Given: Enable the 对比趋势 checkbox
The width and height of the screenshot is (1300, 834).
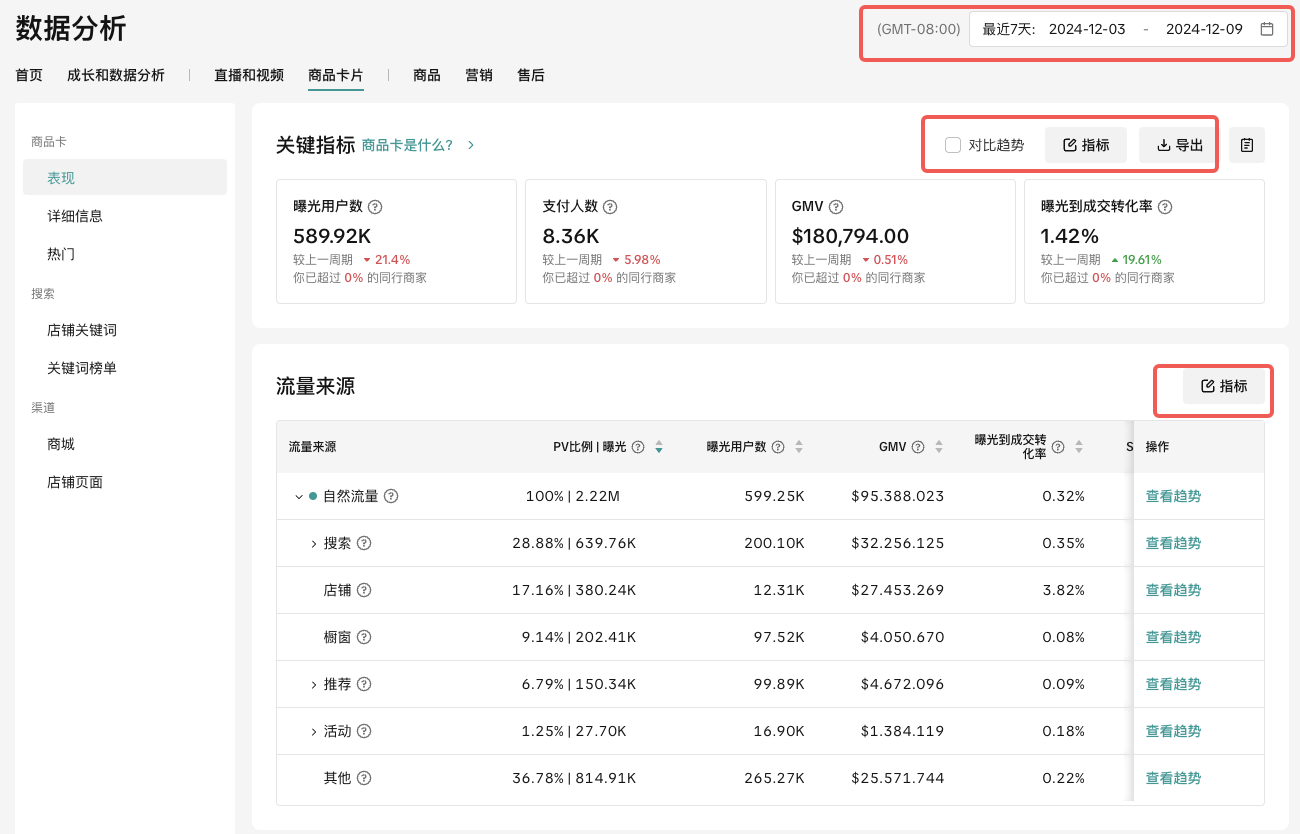Looking at the screenshot, I should point(953,145).
